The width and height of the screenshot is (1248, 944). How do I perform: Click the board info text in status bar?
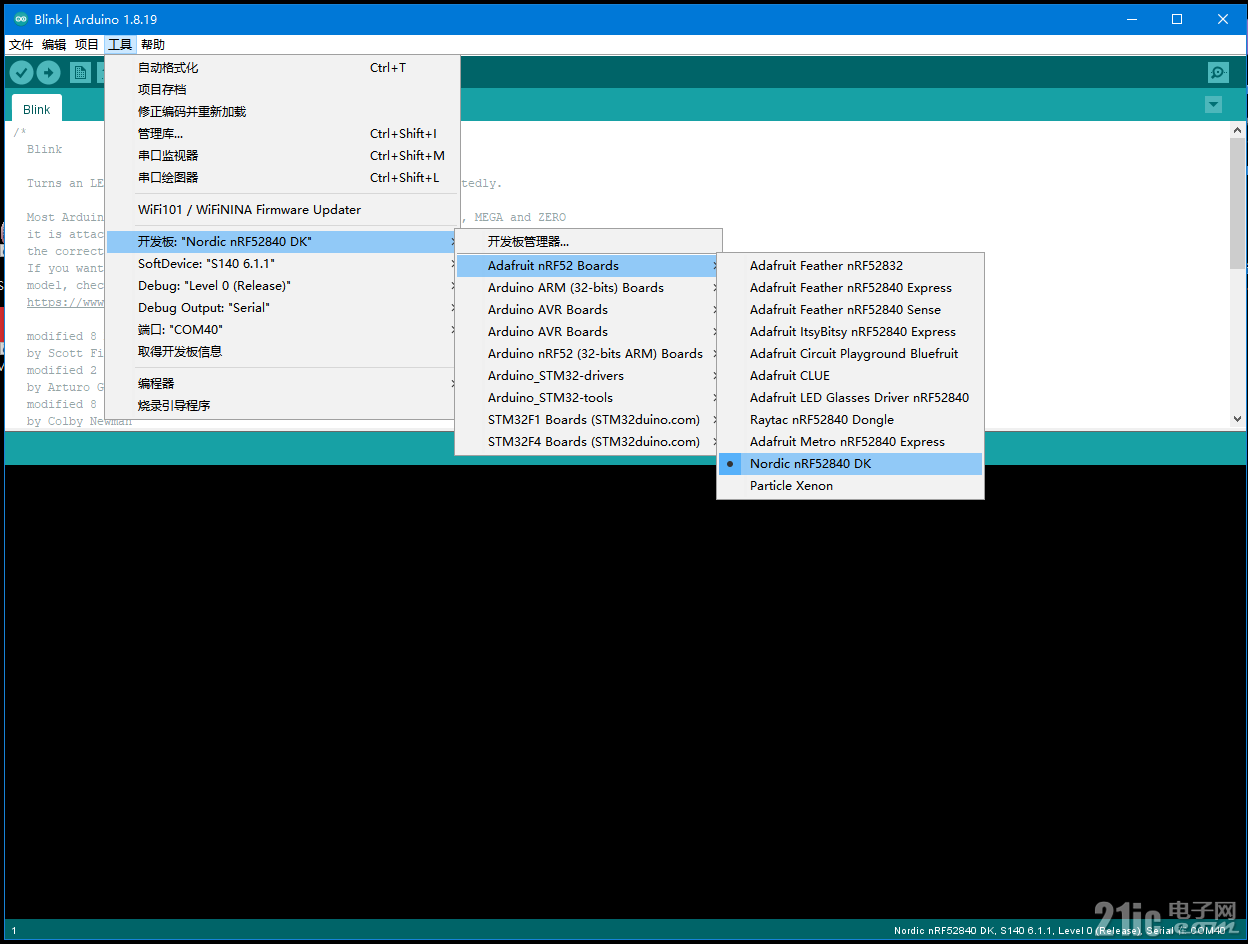pyautogui.click(x=1060, y=931)
